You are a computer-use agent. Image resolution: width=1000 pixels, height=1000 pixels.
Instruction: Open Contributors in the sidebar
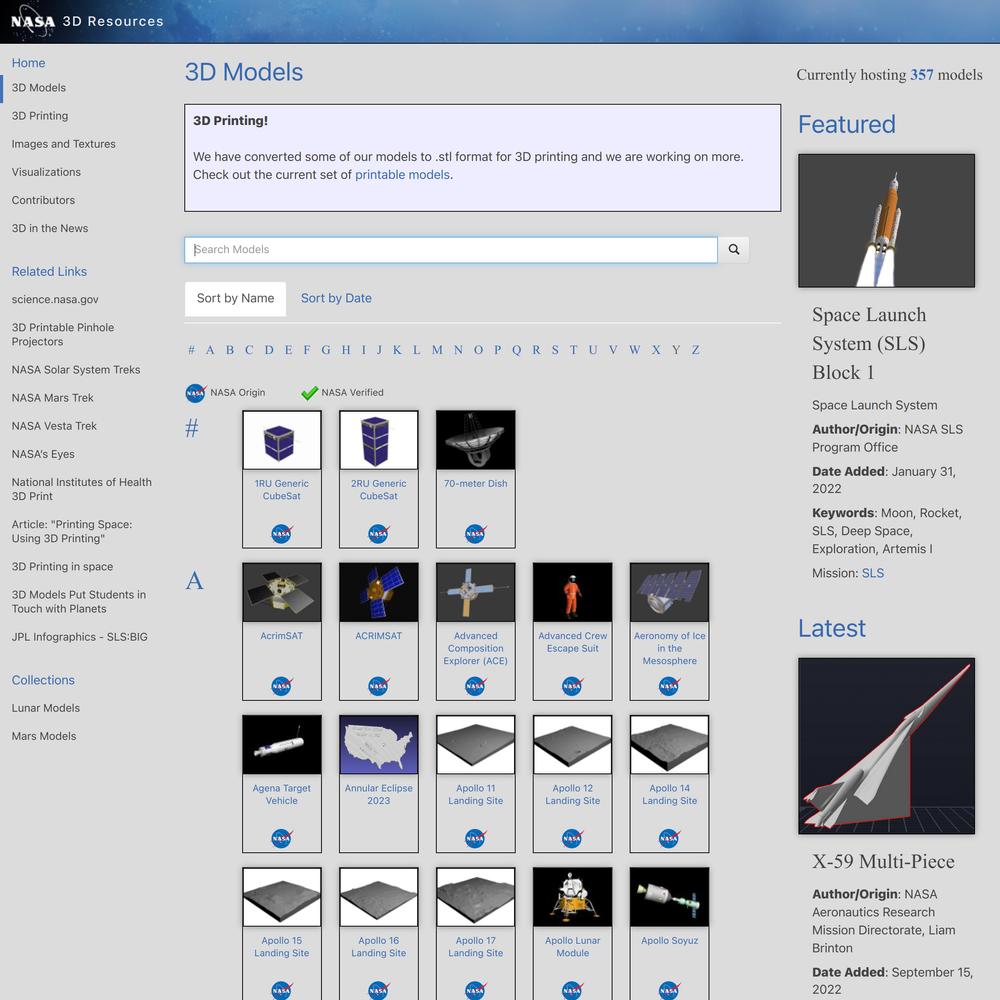tap(43, 200)
